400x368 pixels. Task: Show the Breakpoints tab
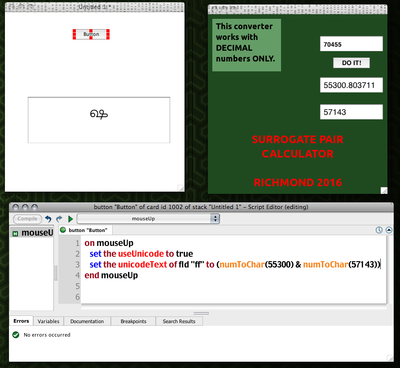pyautogui.click(x=133, y=321)
